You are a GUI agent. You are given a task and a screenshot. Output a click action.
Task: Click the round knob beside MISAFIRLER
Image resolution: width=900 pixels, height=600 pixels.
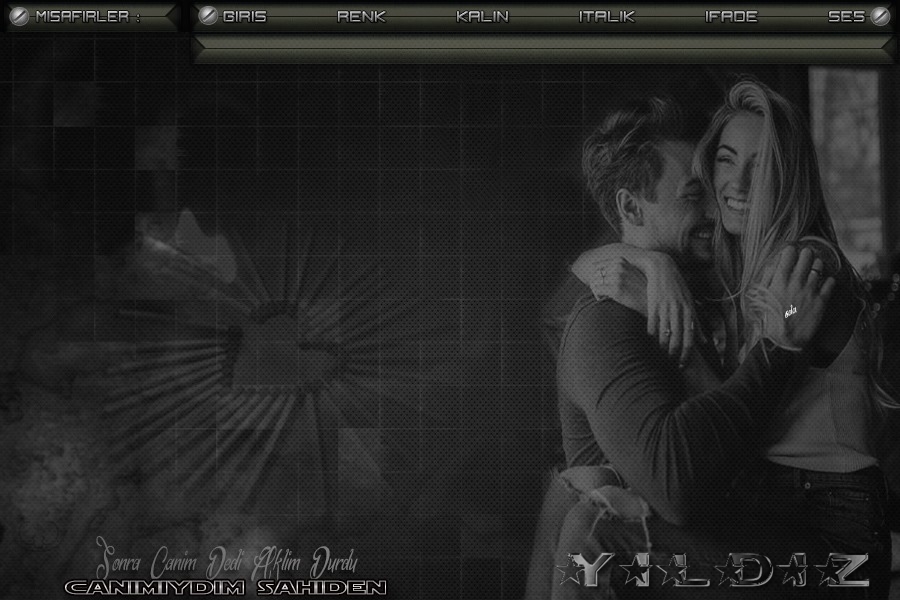pos(19,17)
